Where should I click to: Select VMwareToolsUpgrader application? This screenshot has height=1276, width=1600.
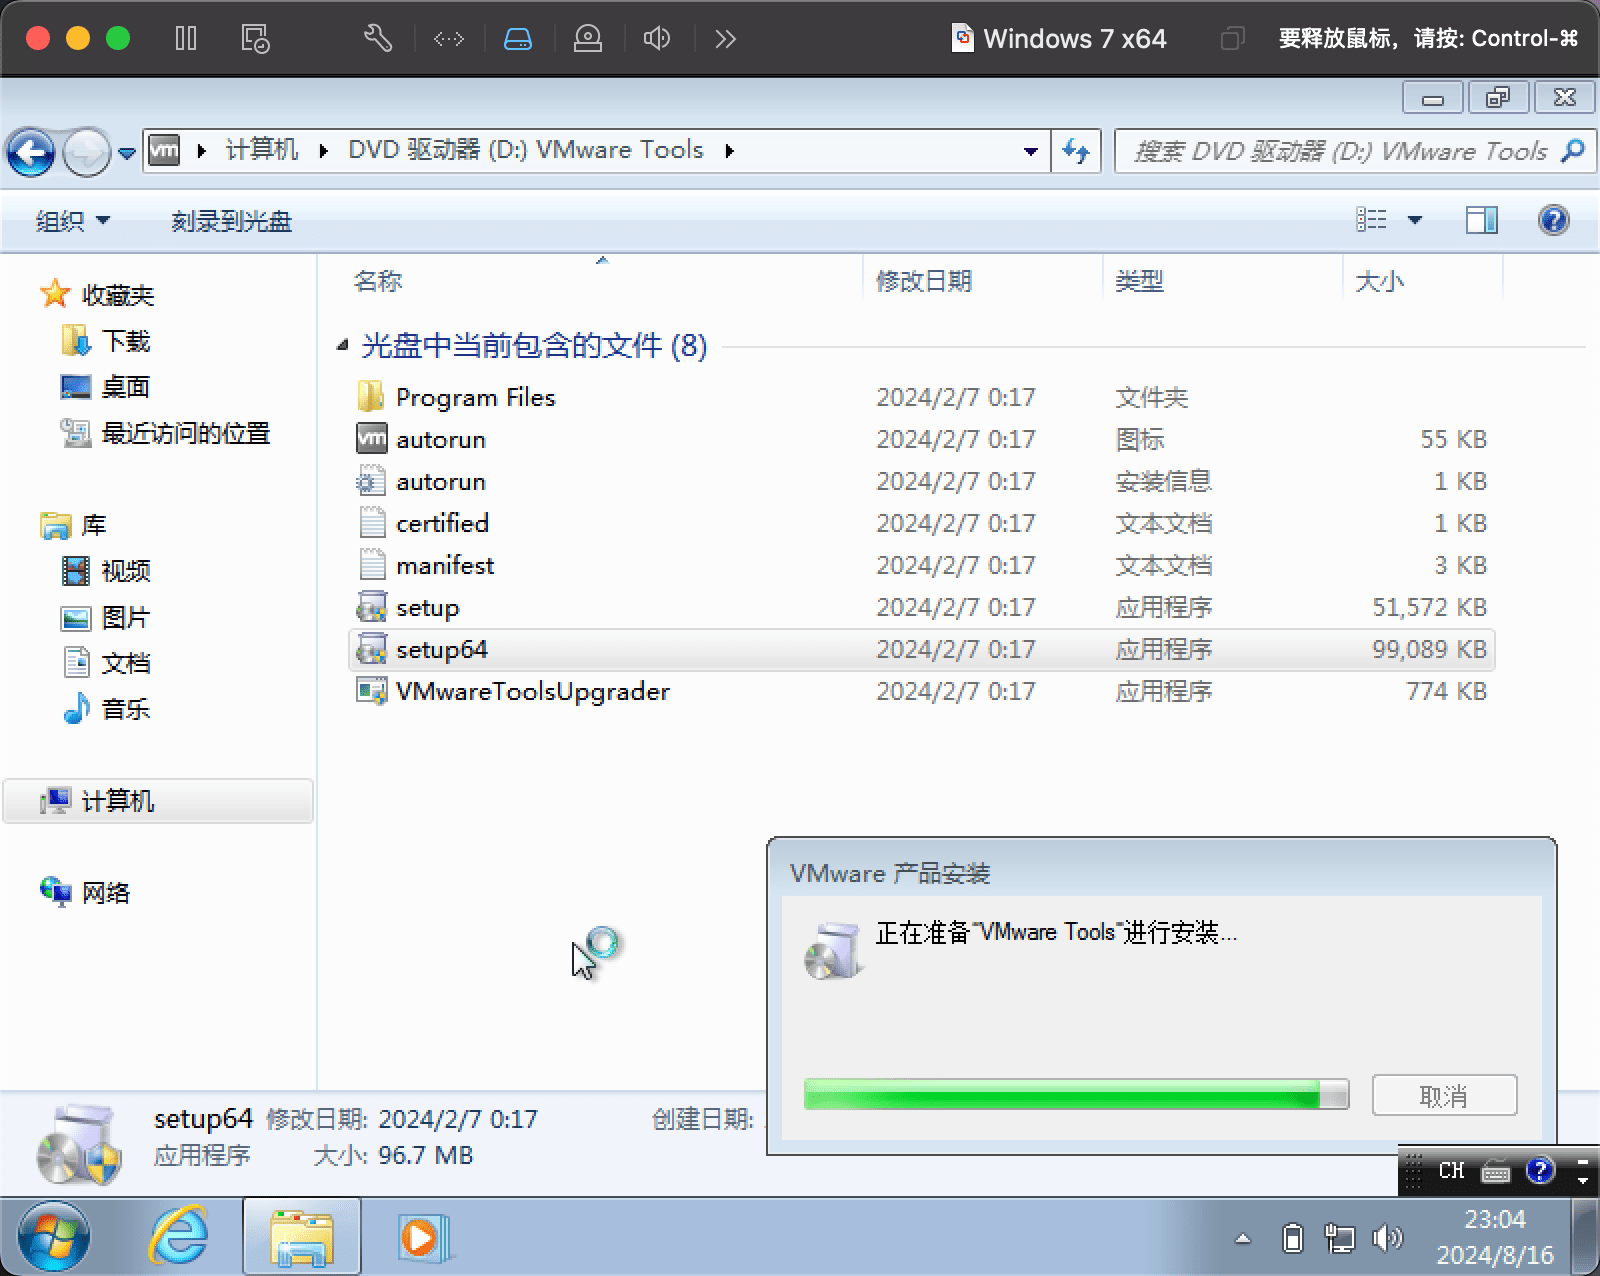tap(513, 692)
